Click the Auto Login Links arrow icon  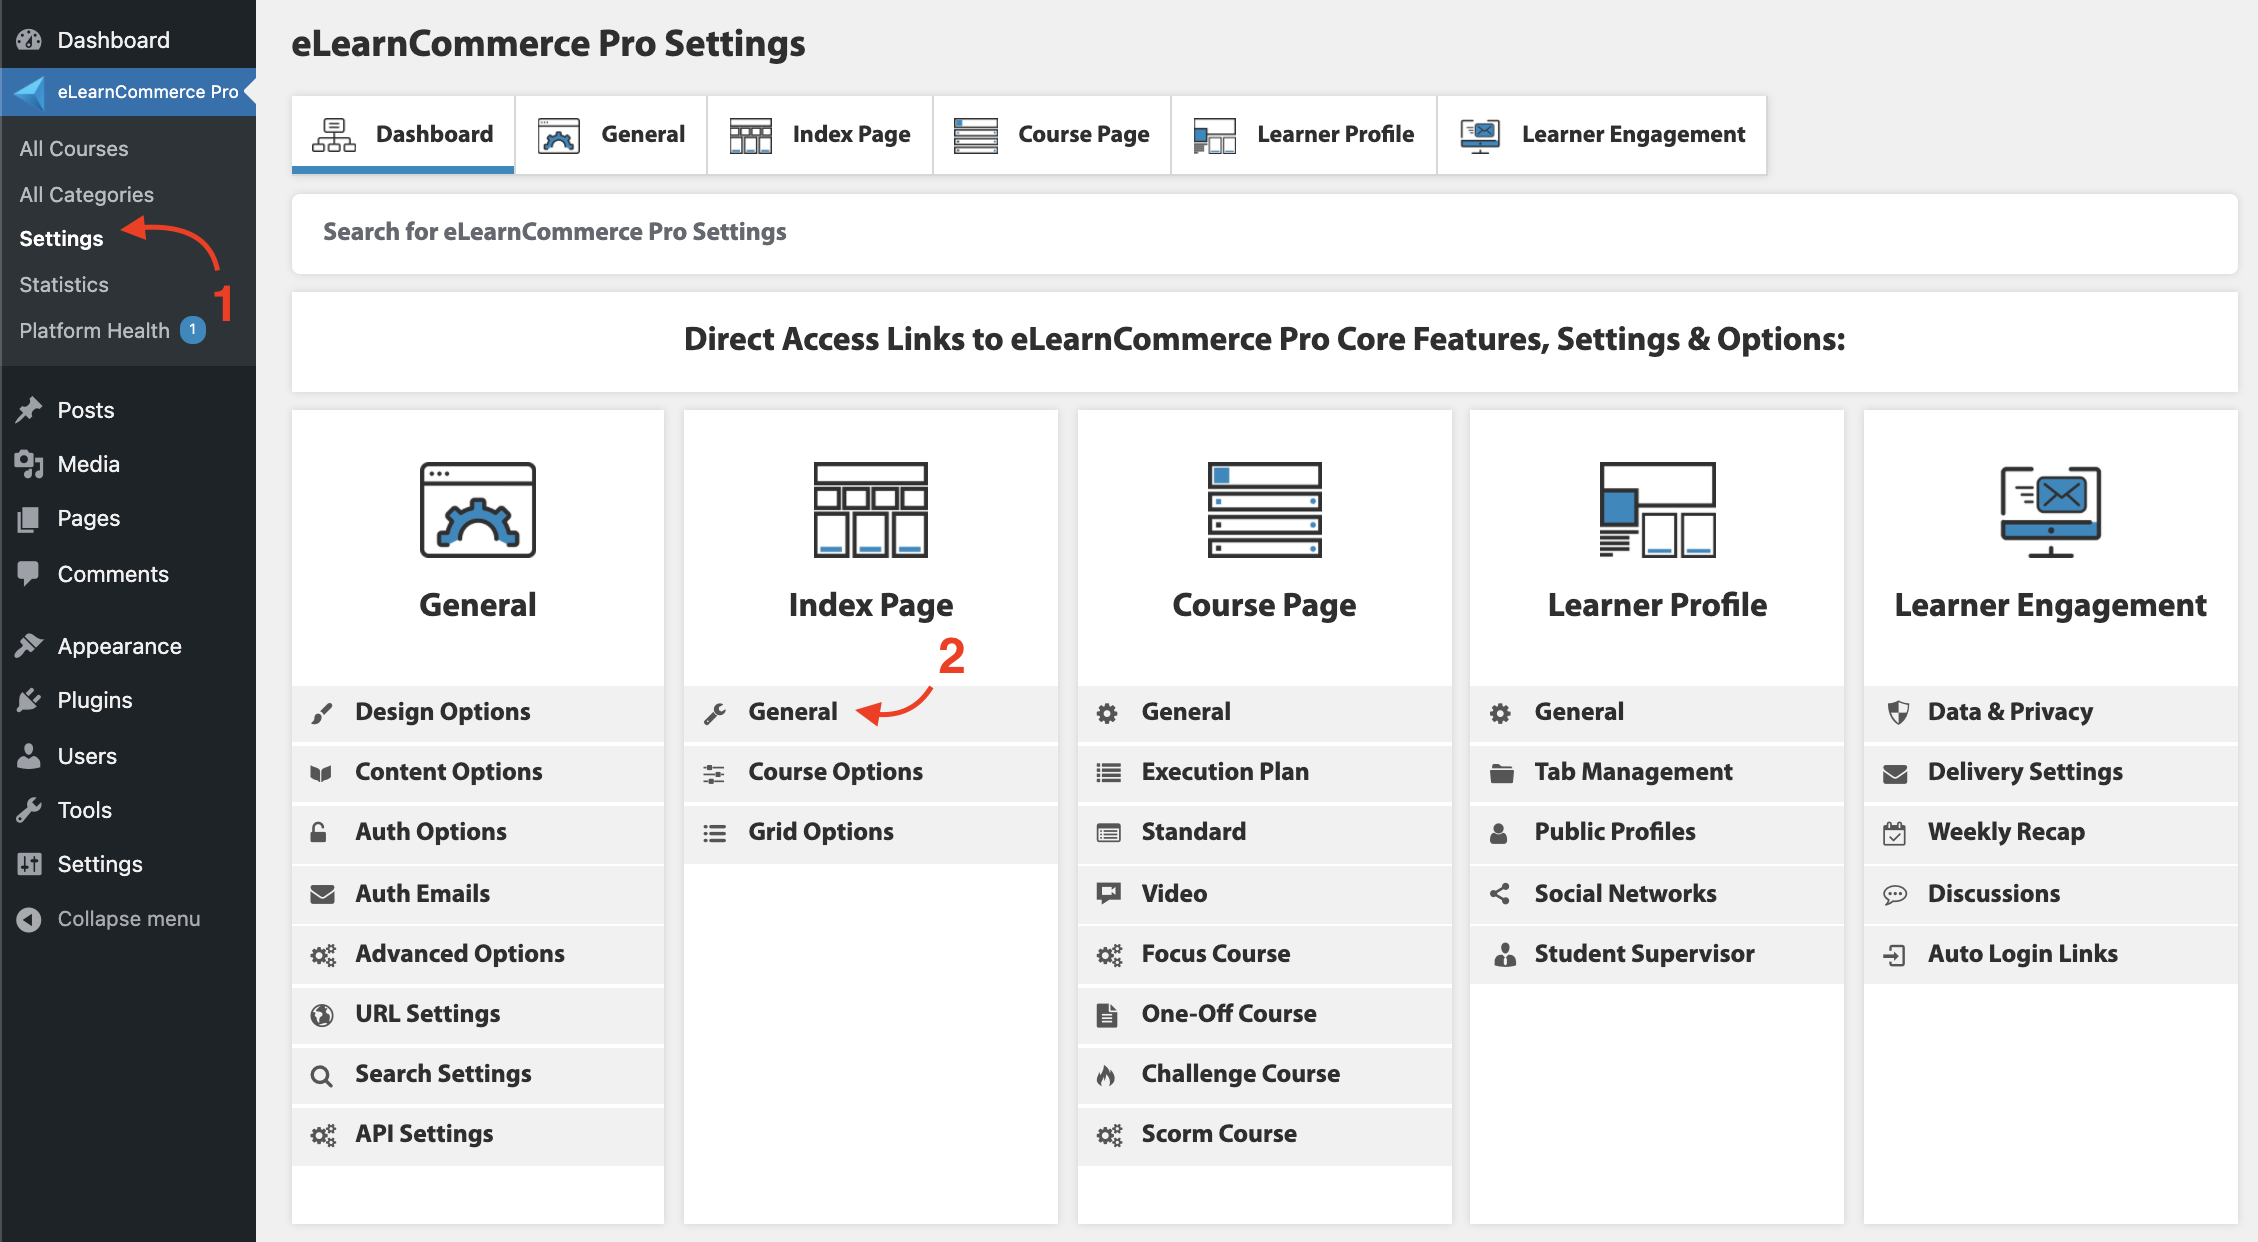click(1895, 955)
